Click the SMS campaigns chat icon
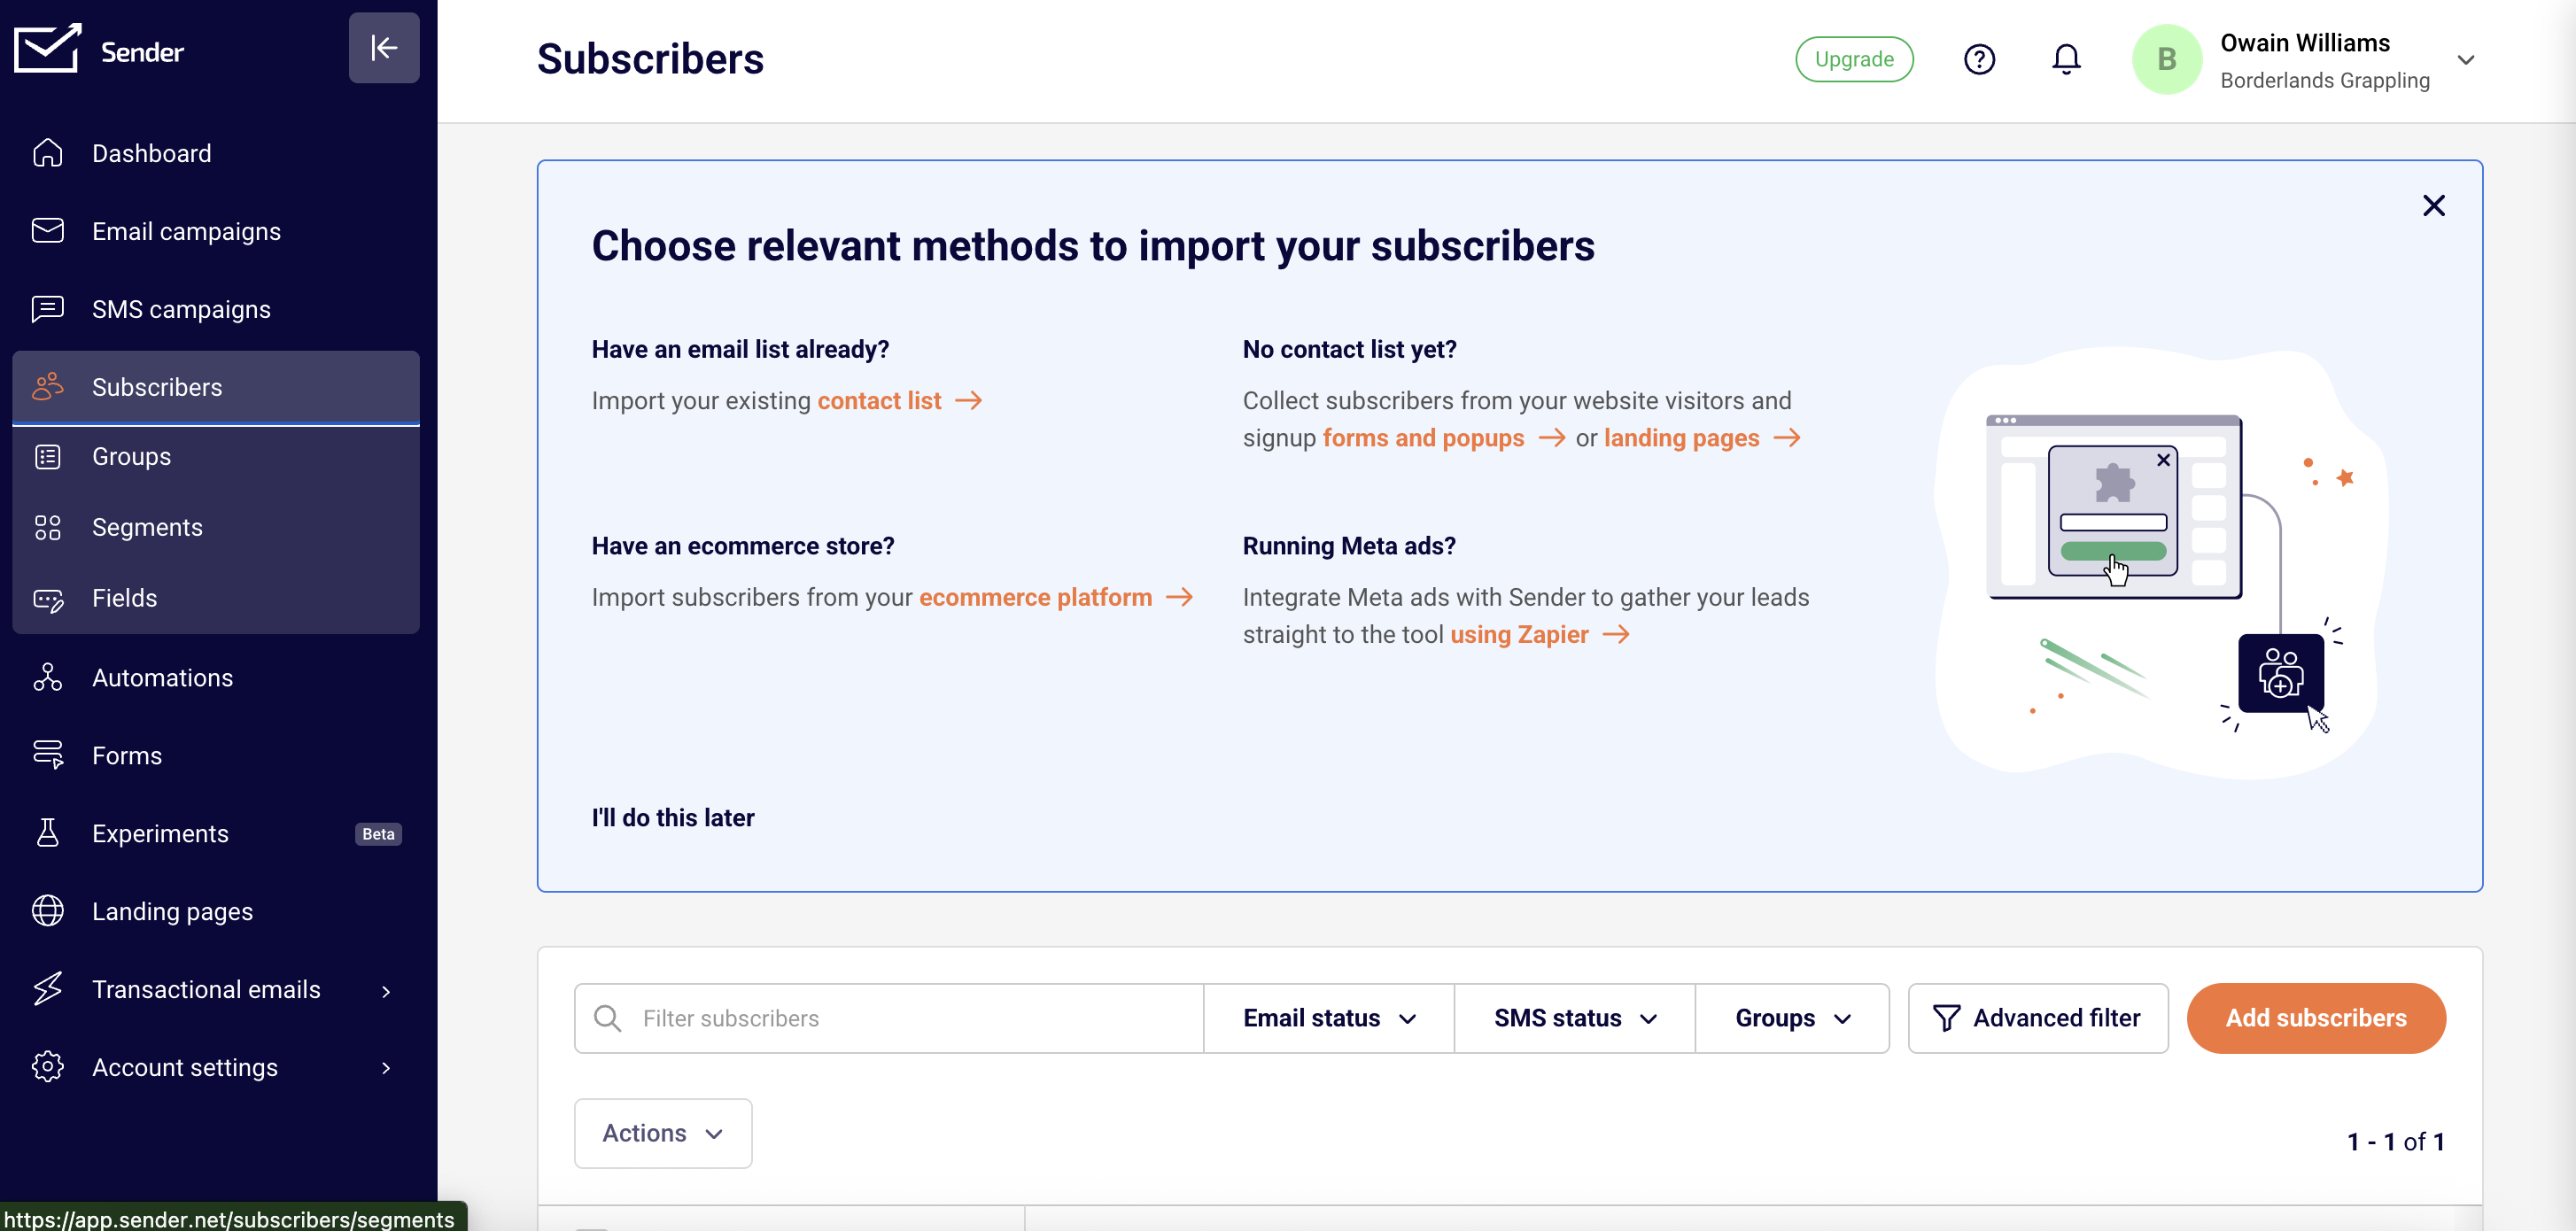Image resolution: width=2576 pixels, height=1231 pixels. tap(47, 309)
